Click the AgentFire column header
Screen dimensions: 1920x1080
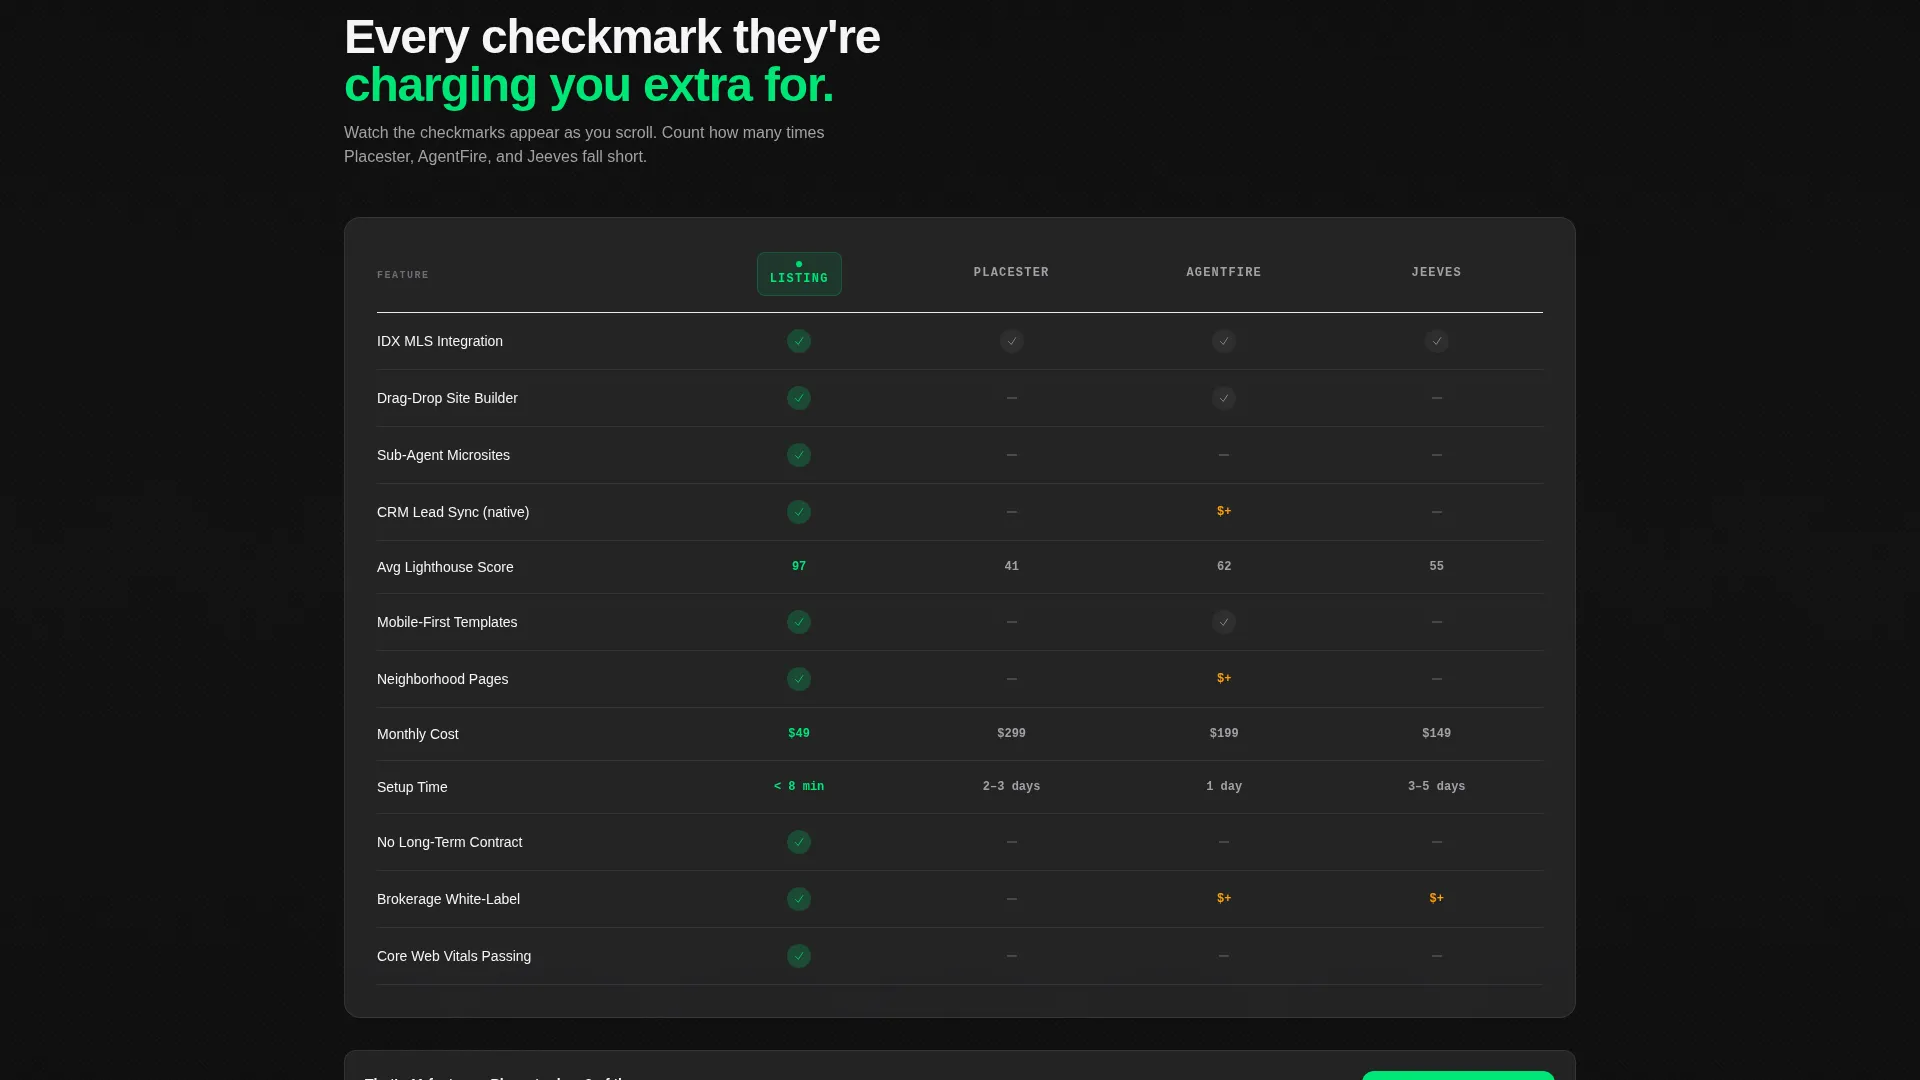pyautogui.click(x=1224, y=272)
